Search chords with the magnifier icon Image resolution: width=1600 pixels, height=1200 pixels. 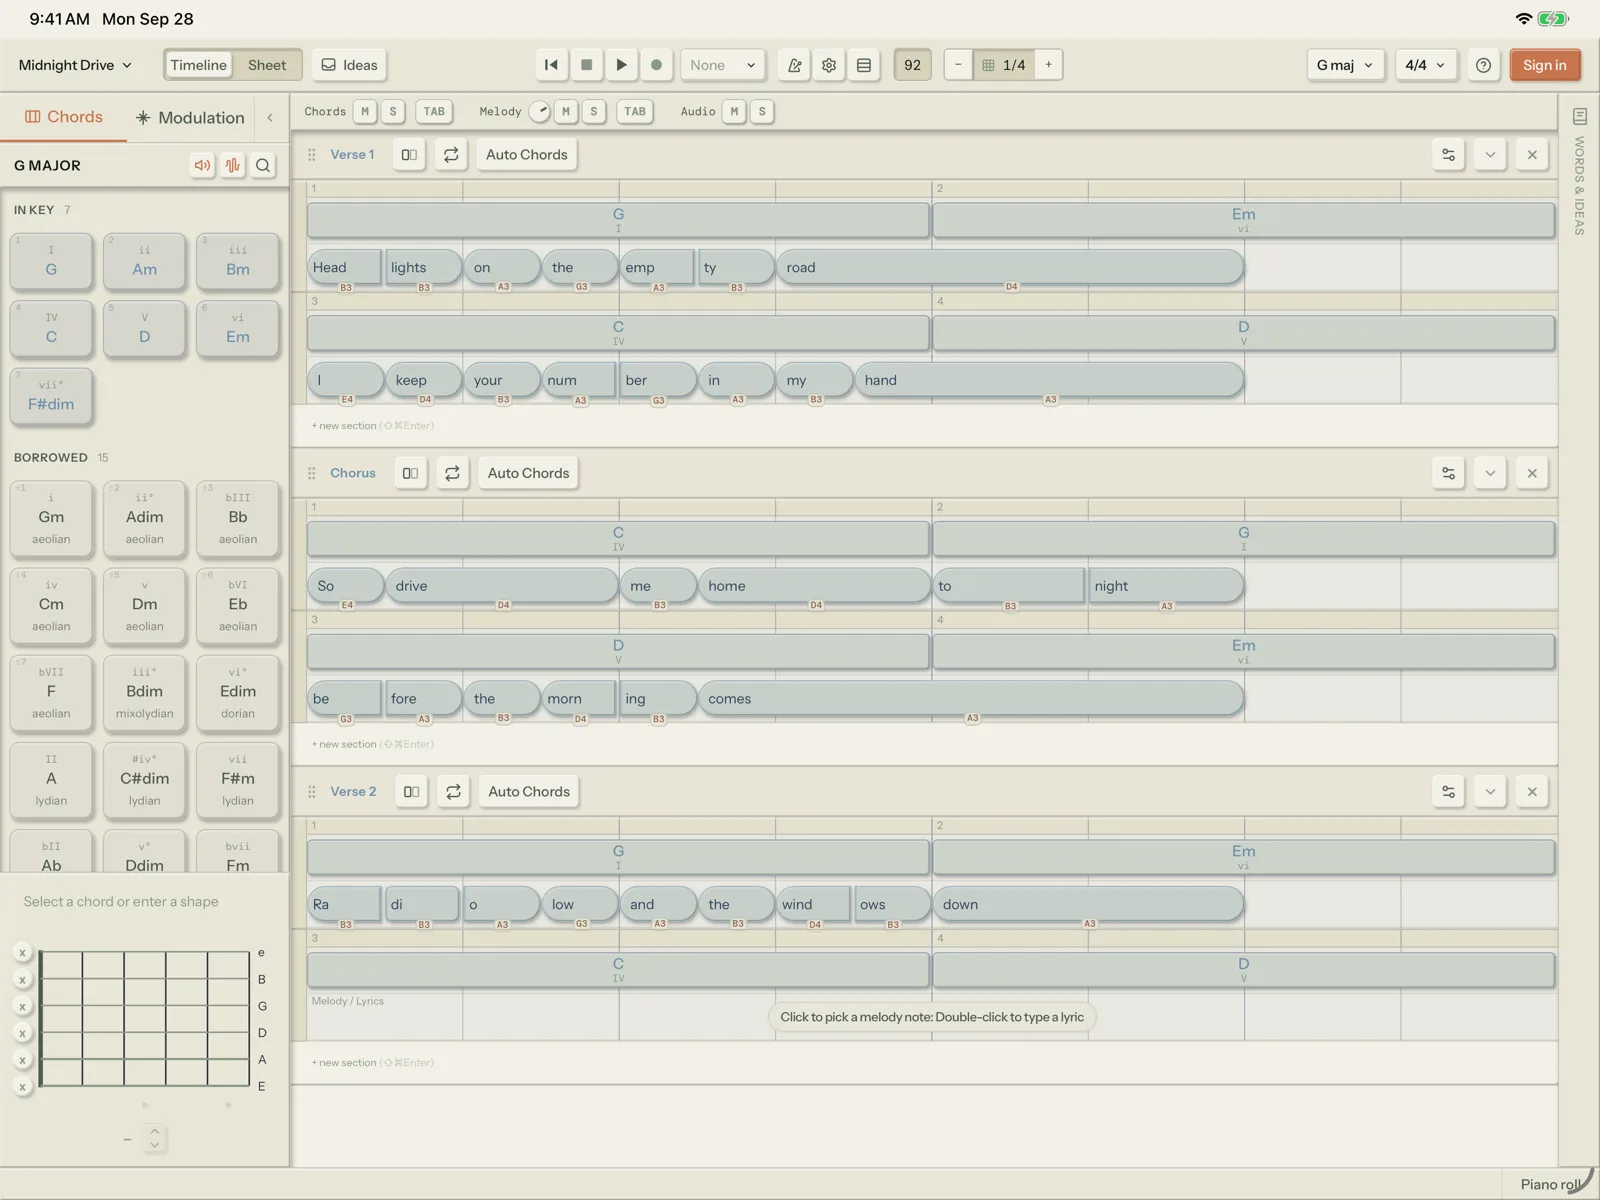(x=263, y=165)
